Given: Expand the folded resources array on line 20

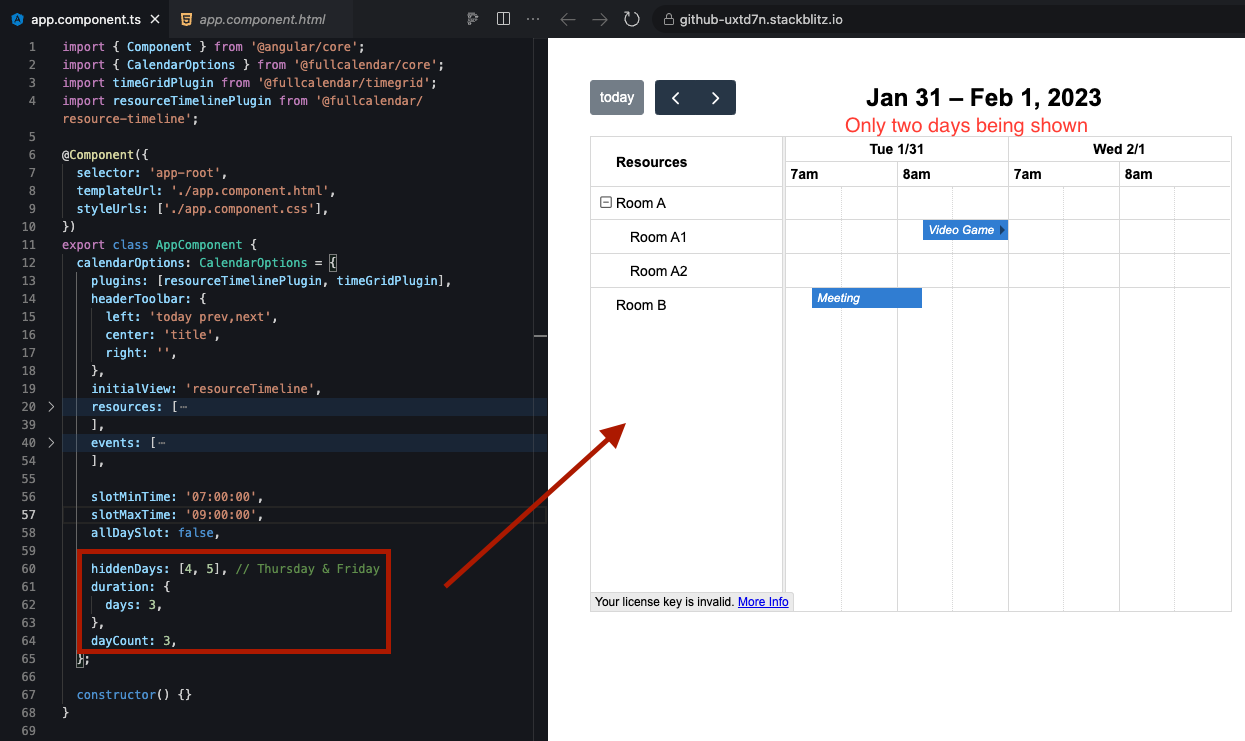Looking at the screenshot, I should 50,406.
